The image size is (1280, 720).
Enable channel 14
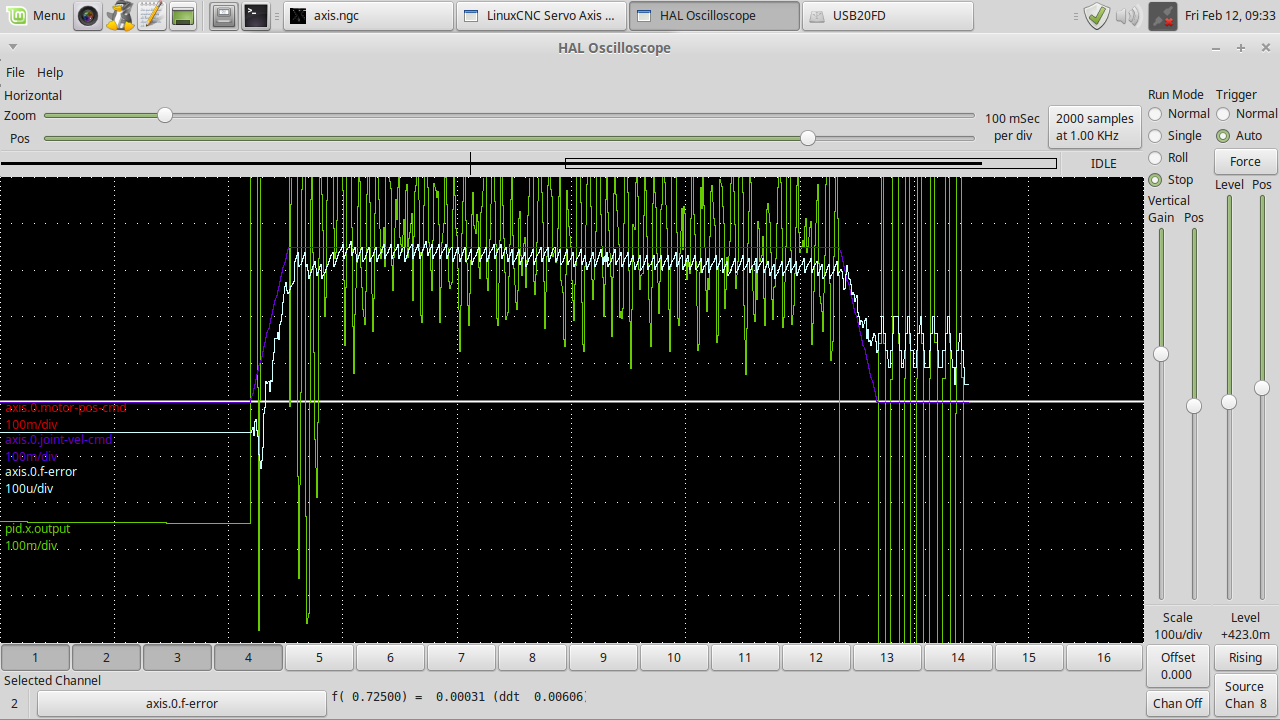pyautogui.click(x=958, y=657)
